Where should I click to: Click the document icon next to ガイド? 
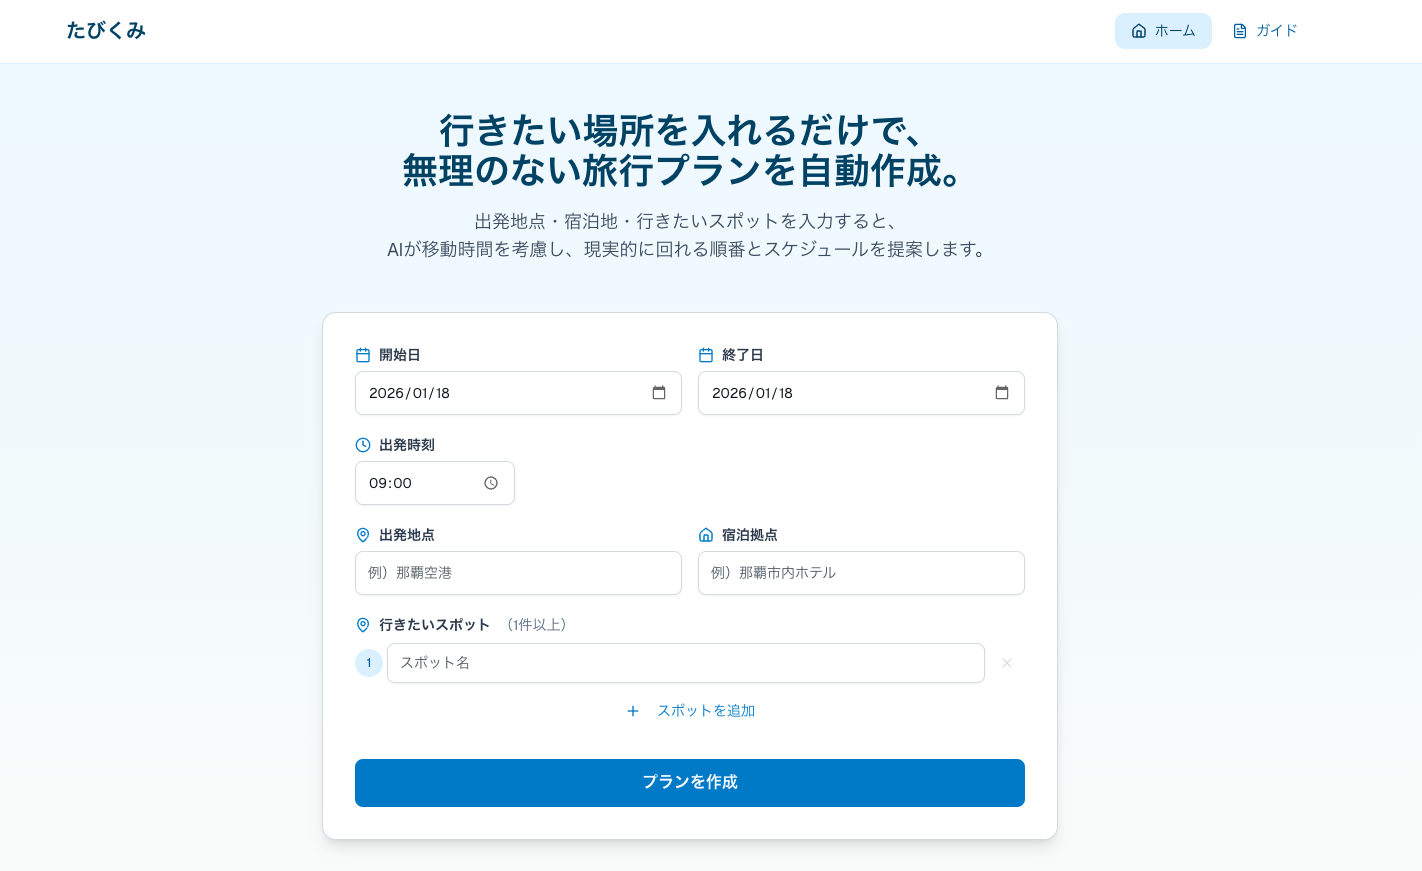coord(1238,30)
